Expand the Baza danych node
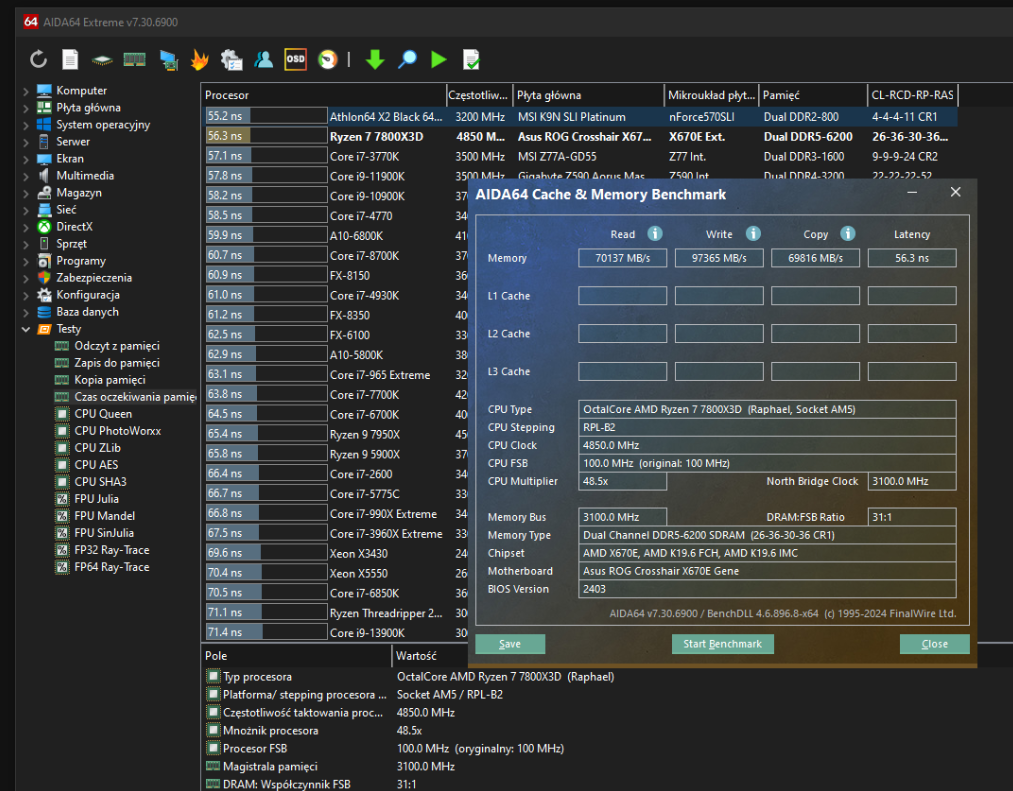The height and width of the screenshot is (791, 1013). pyautogui.click(x=26, y=312)
